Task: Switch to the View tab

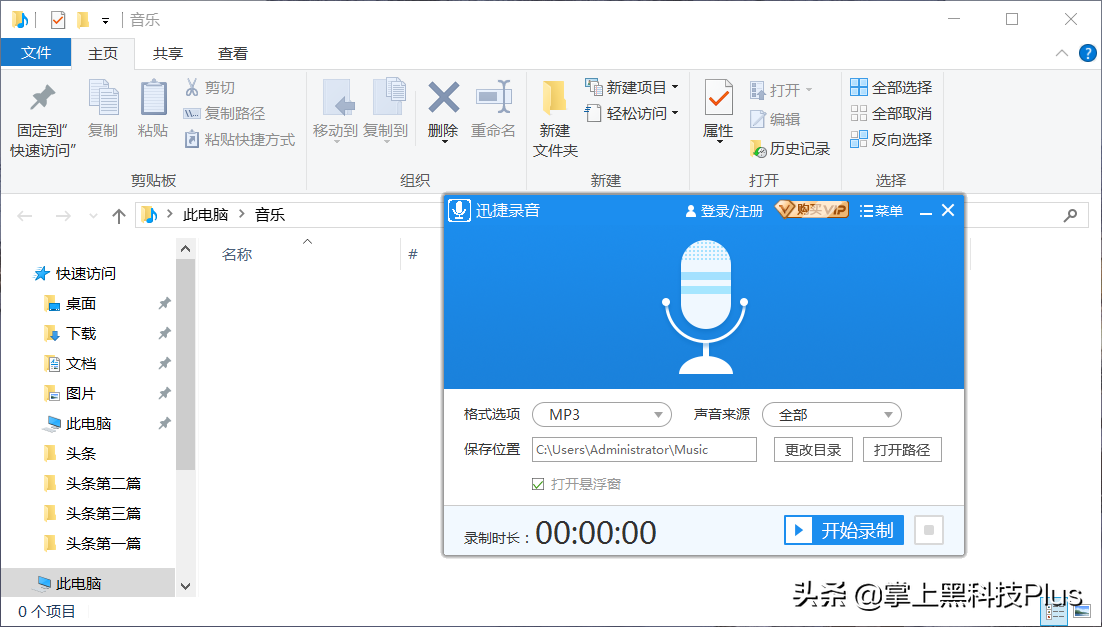Action: click(x=233, y=53)
